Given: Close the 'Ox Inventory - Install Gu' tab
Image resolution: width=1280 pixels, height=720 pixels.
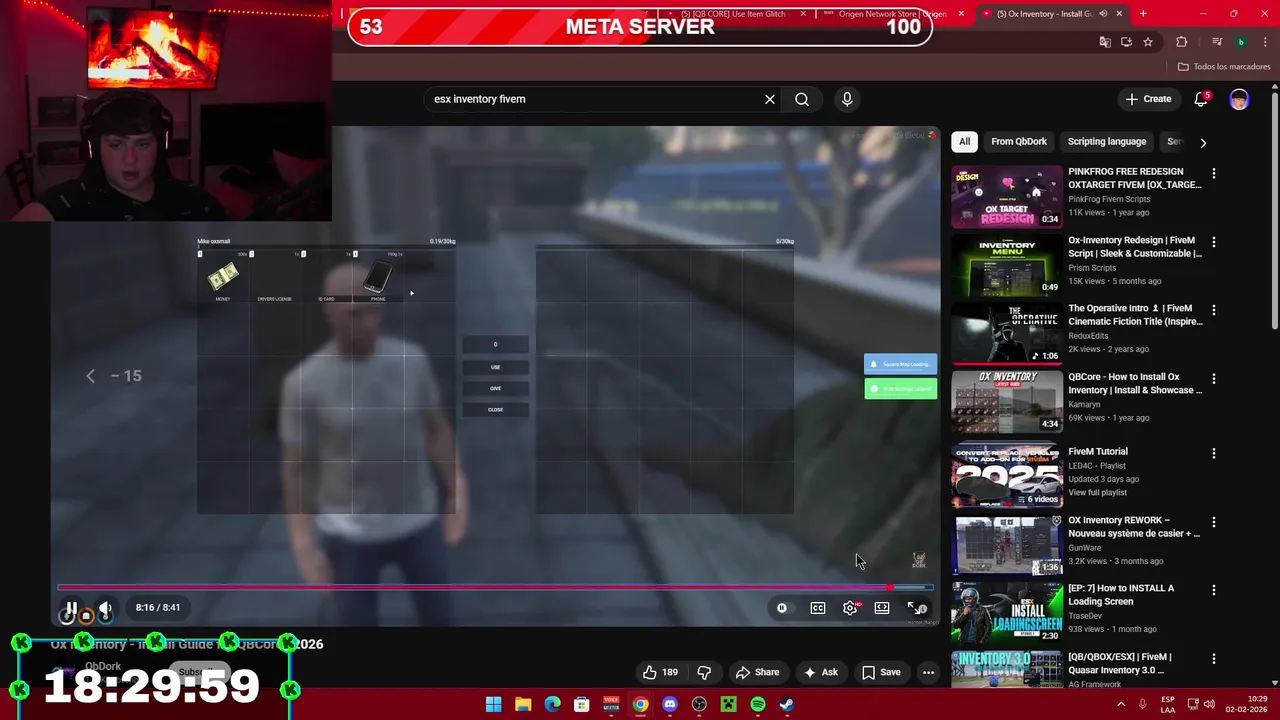Looking at the screenshot, I should point(1119,14).
